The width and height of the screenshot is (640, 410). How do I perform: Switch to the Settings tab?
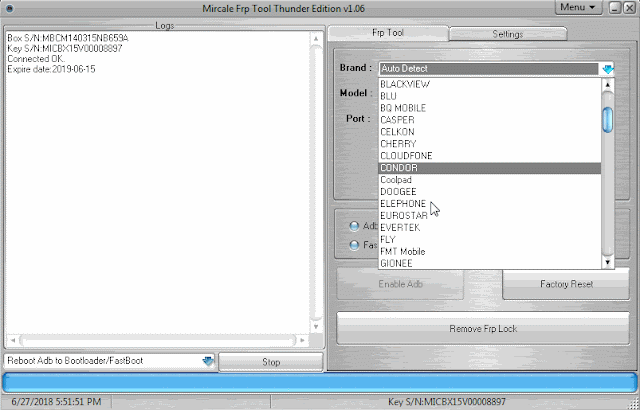[x=508, y=34]
